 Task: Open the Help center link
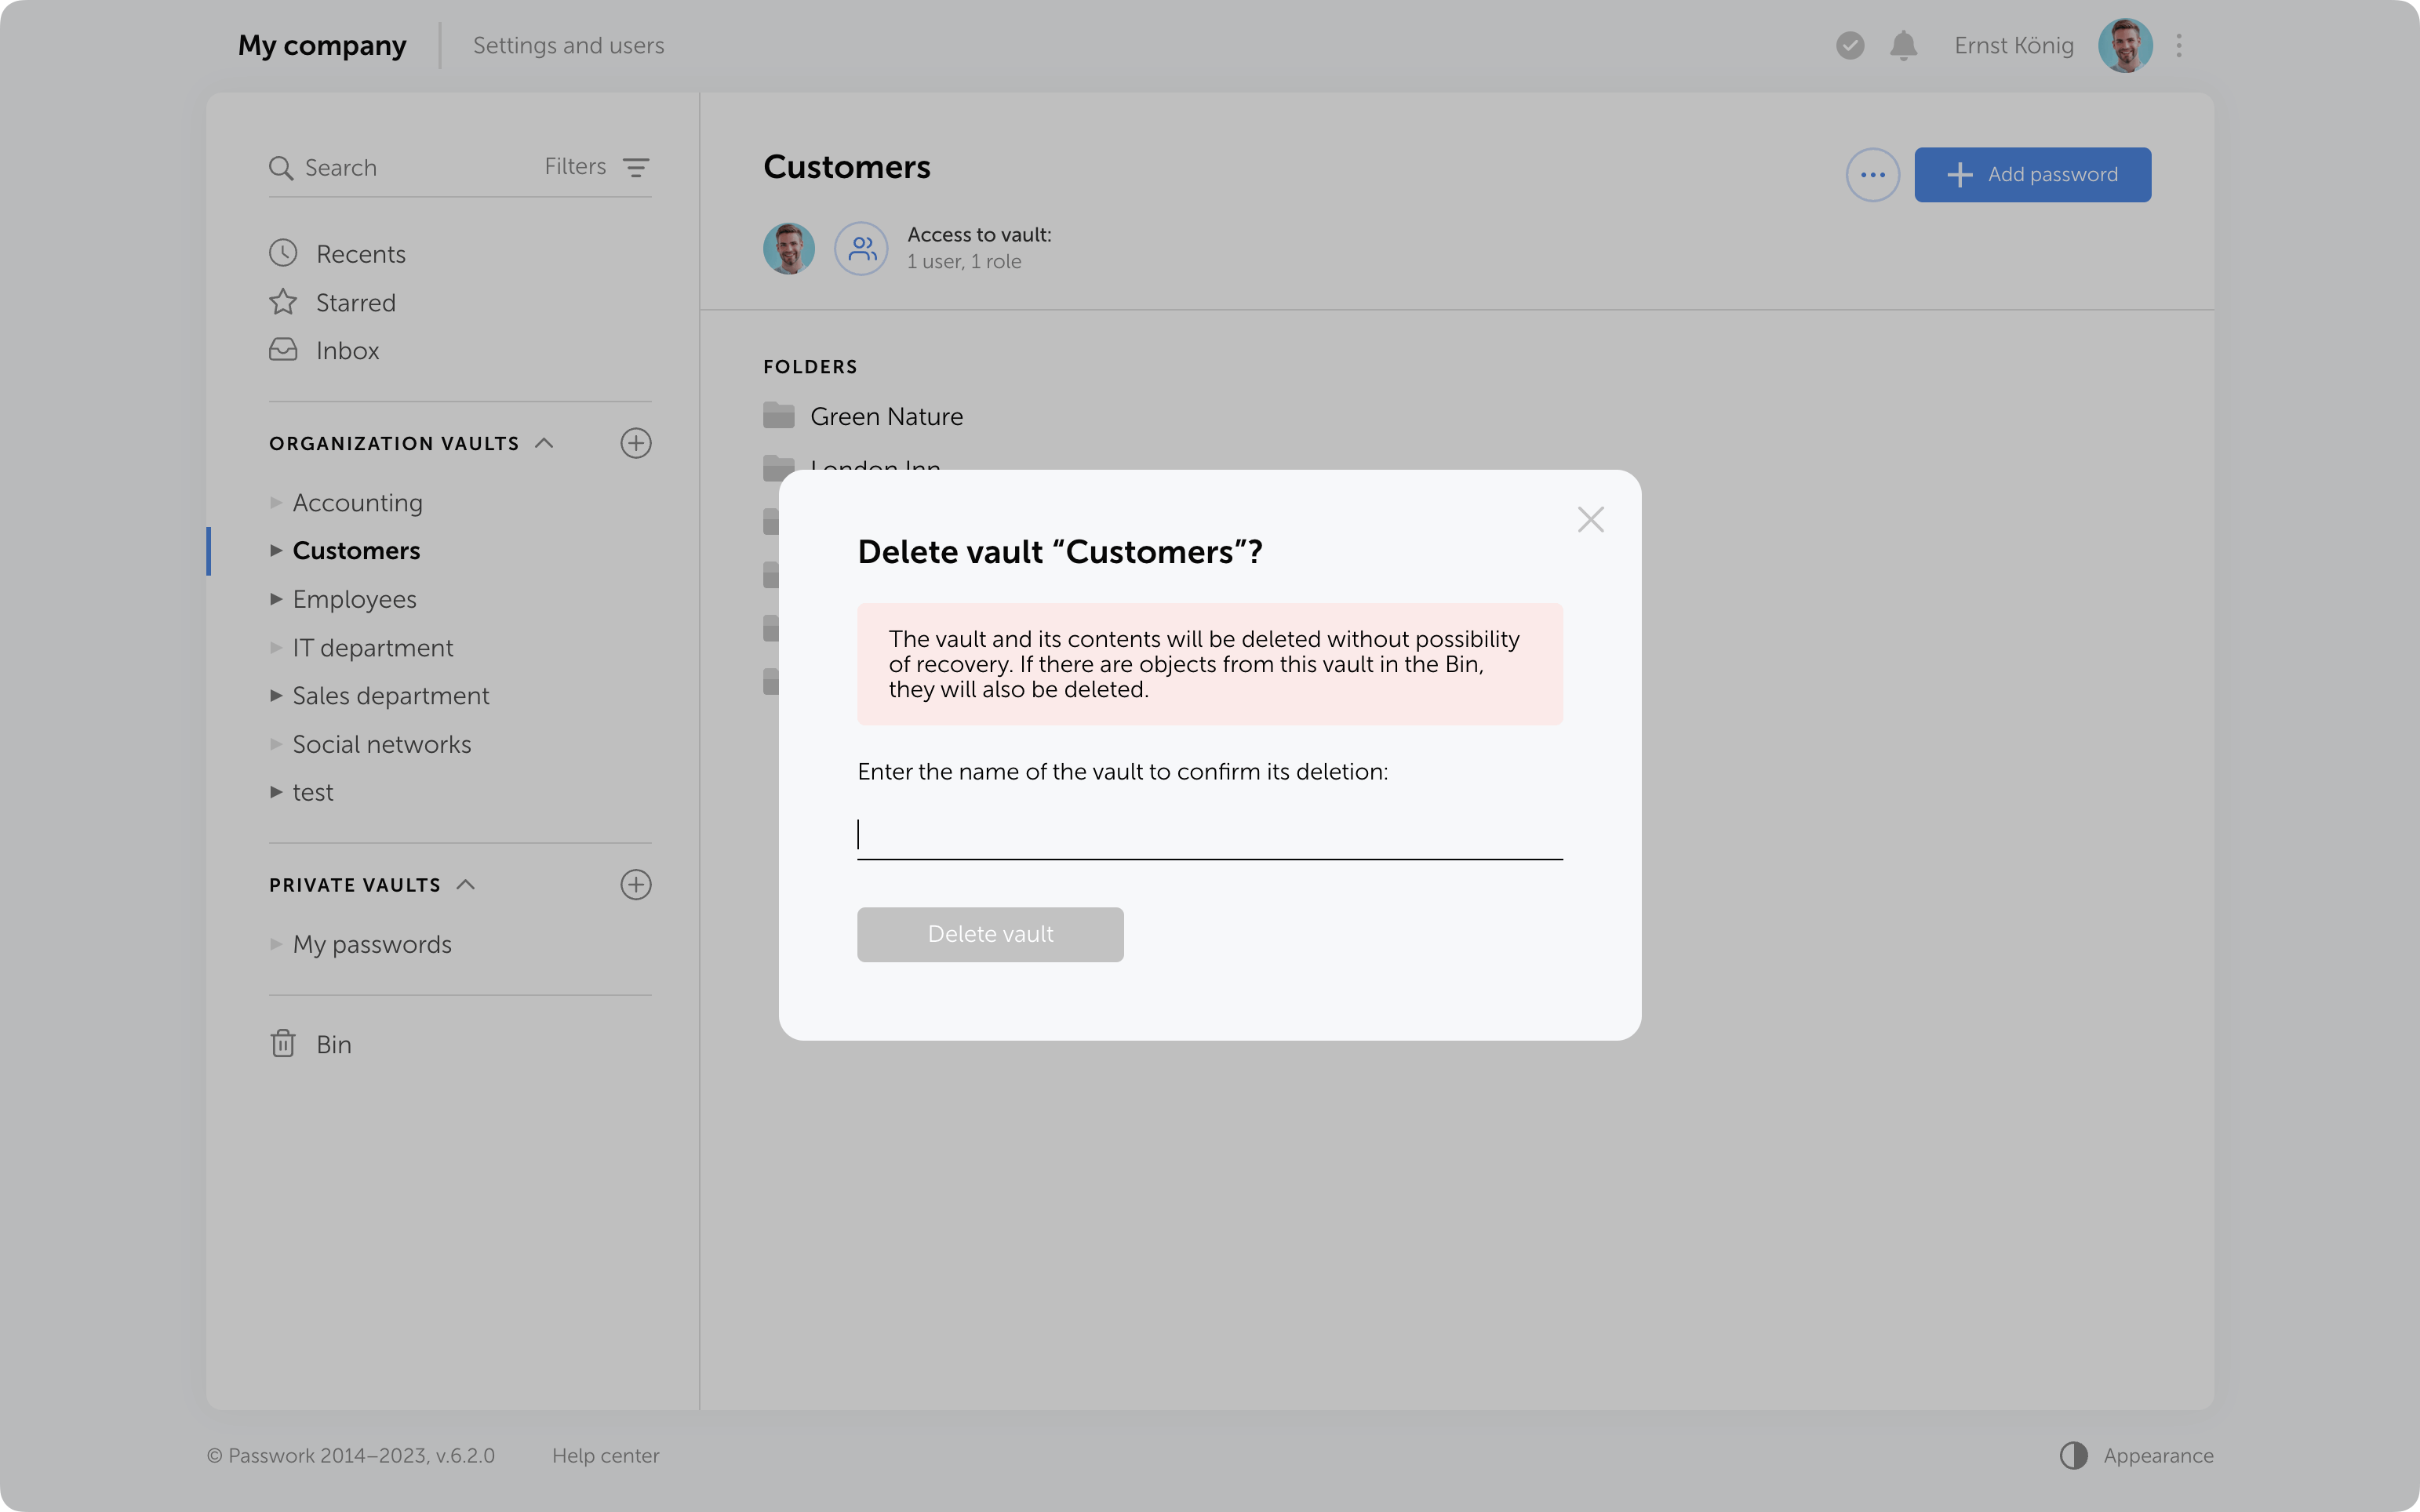[605, 1455]
